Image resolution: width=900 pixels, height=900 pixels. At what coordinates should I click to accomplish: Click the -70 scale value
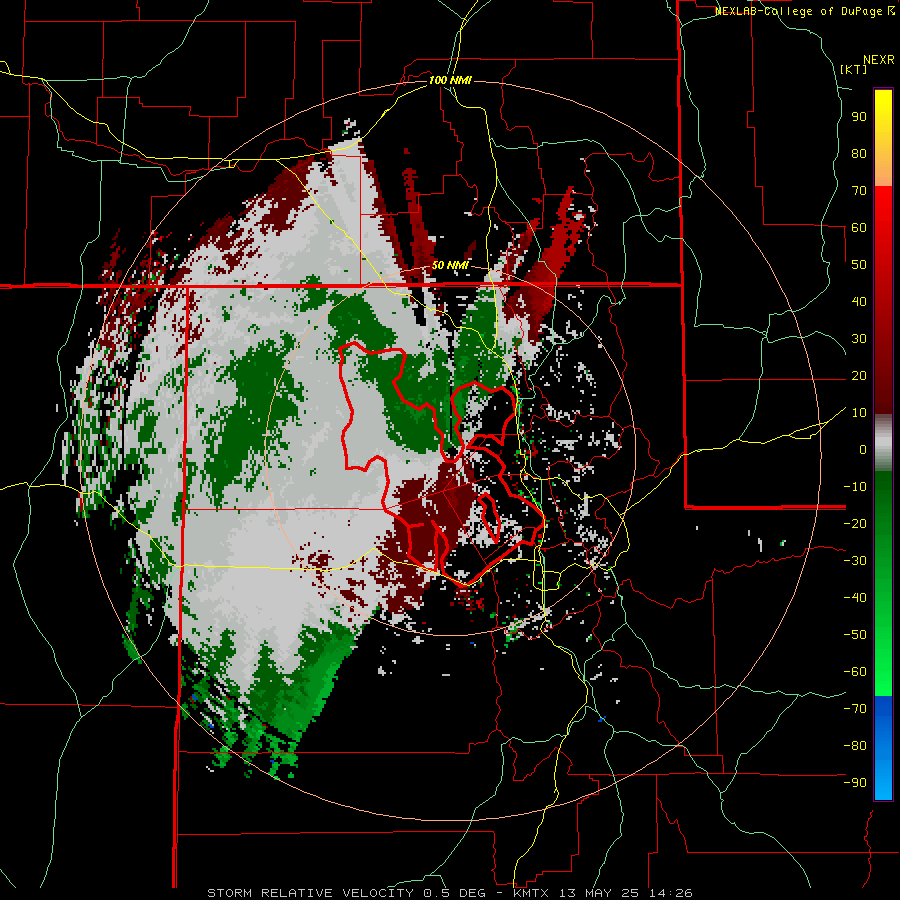point(855,709)
